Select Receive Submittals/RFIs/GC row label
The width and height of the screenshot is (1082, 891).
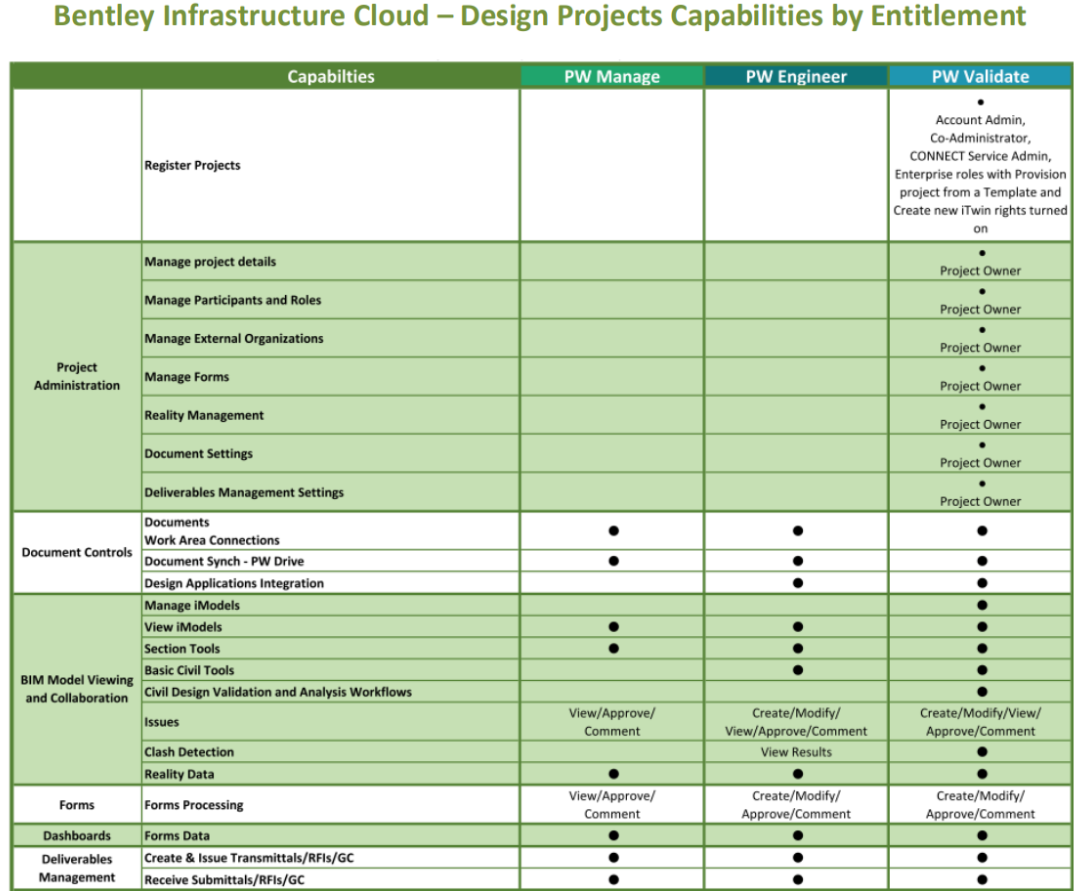click(x=224, y=880)
